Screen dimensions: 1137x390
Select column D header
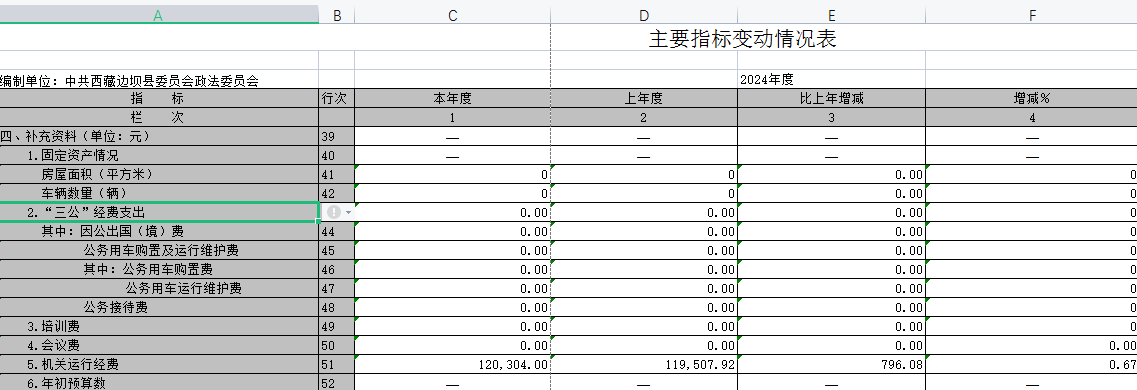pyautogui.click(x=644, y=15)
